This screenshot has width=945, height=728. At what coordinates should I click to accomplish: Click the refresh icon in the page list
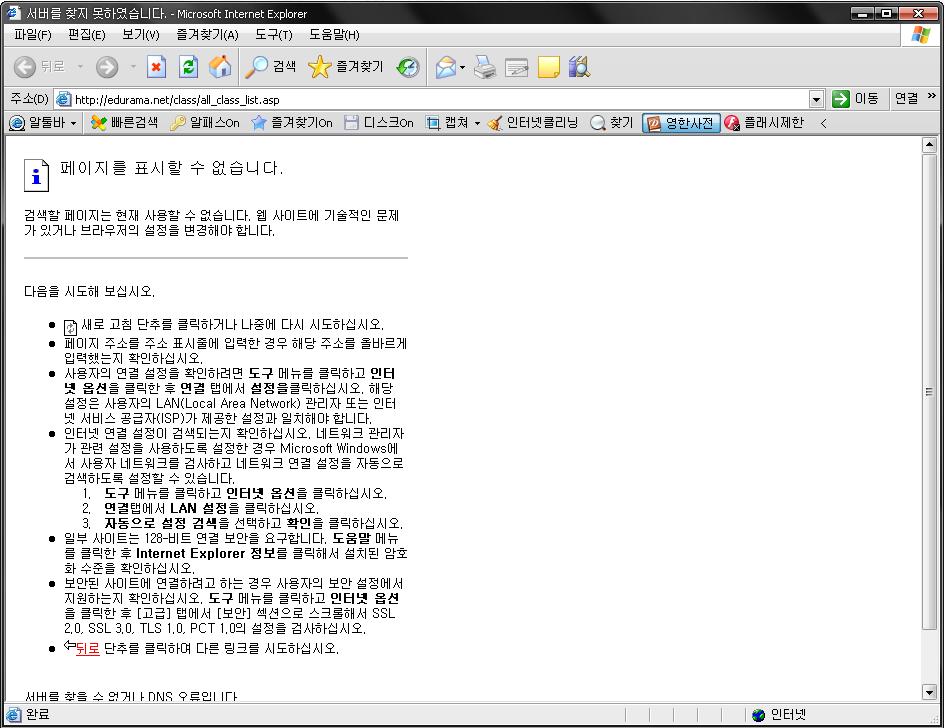point(71,327)
